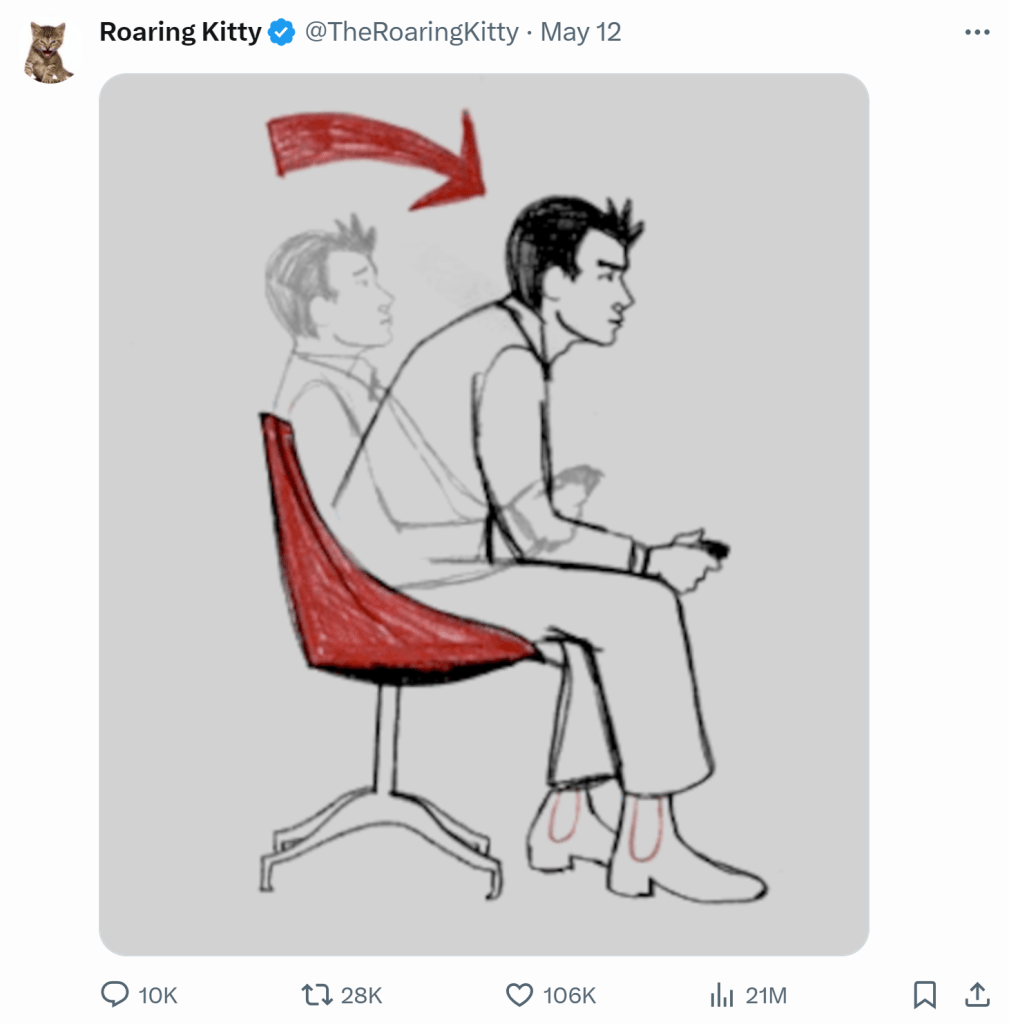Click the blue verified badge
Screen dimensions: 1009x1024
[282, 33]
